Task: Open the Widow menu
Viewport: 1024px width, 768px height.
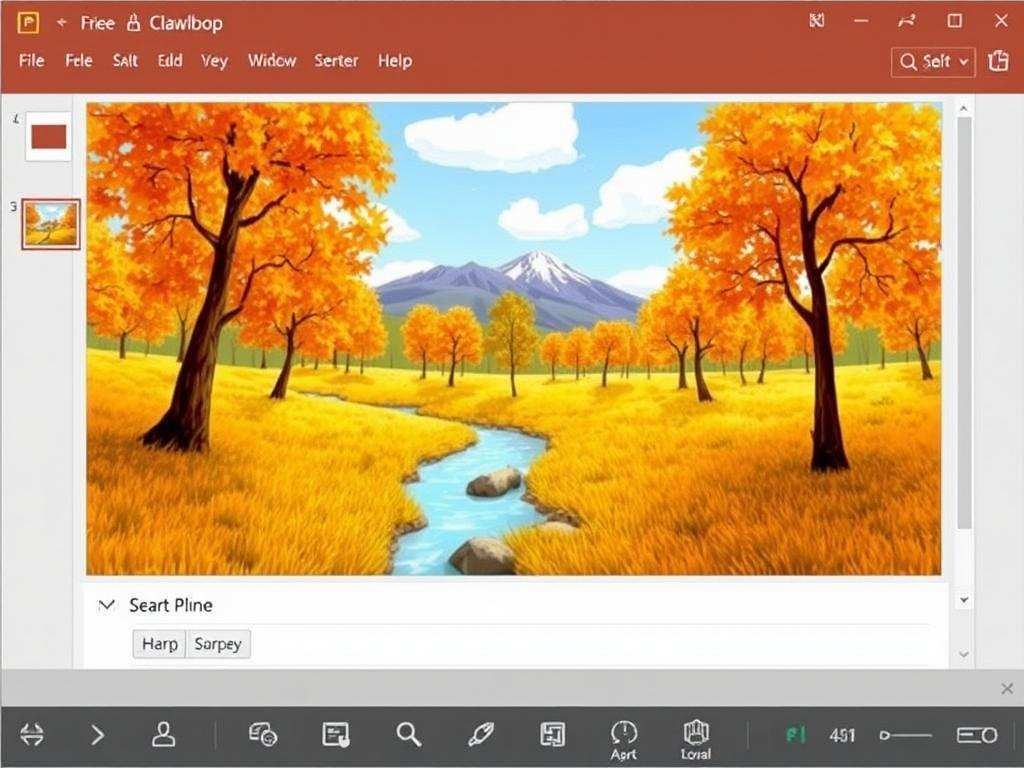Action: pyautogui.click(x=272, y=61)
